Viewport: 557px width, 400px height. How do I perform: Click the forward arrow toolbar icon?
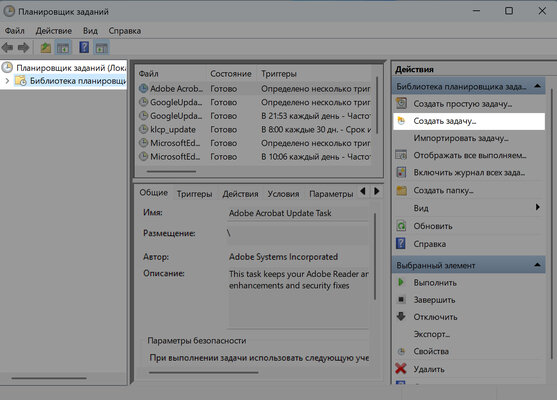(23, 47)
